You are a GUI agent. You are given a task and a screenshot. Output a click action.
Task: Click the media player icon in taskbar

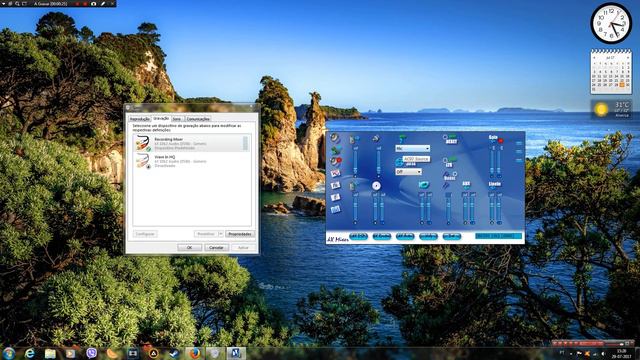click(71, 353)
